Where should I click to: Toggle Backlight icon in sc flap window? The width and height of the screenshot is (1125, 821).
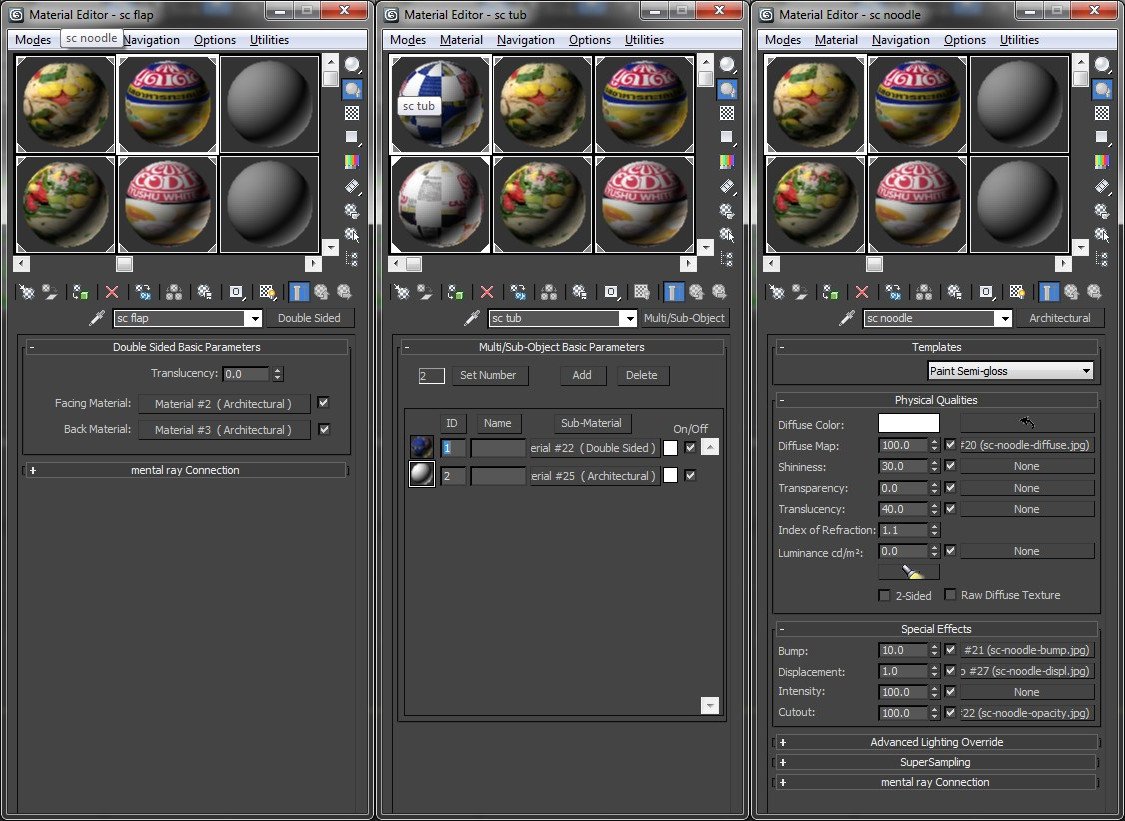coord(352,90)
